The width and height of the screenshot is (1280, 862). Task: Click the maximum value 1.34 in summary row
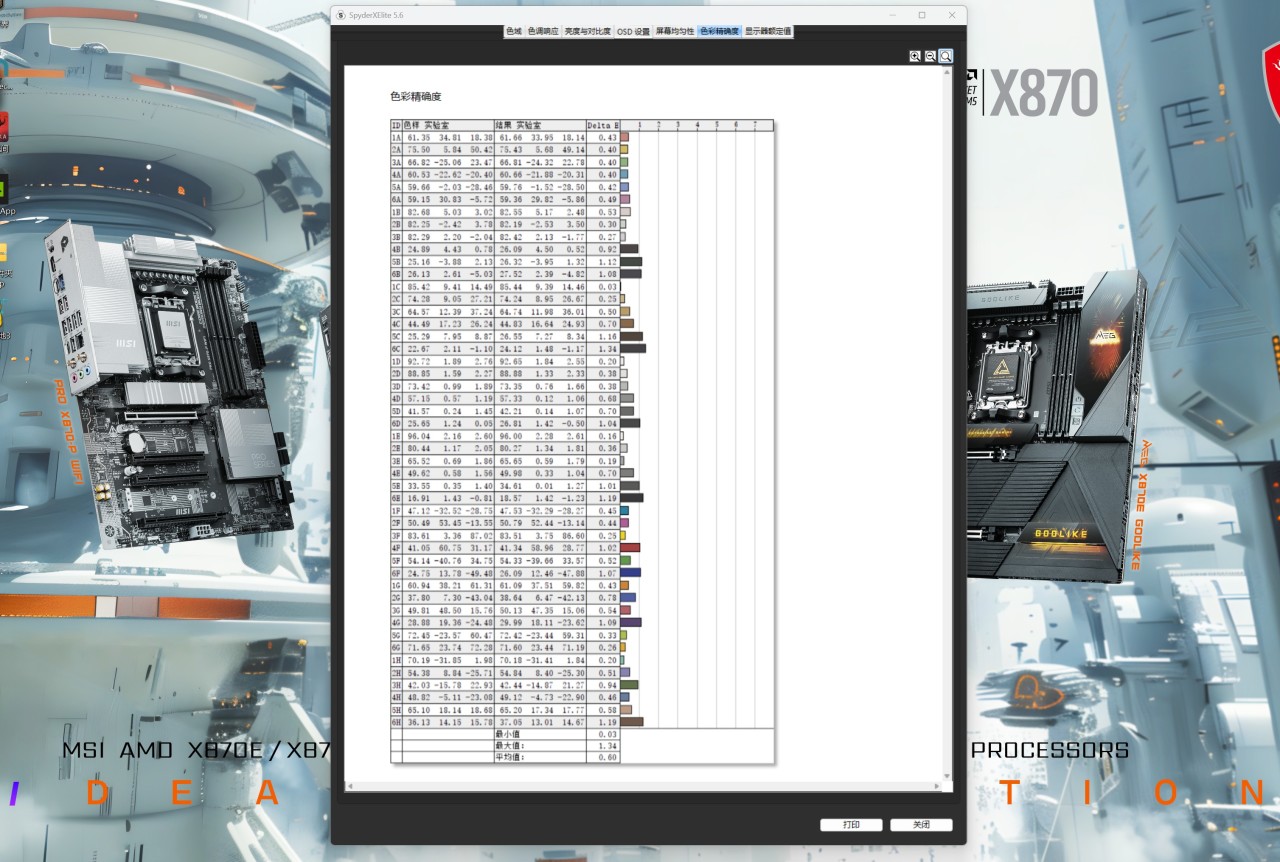607,746
